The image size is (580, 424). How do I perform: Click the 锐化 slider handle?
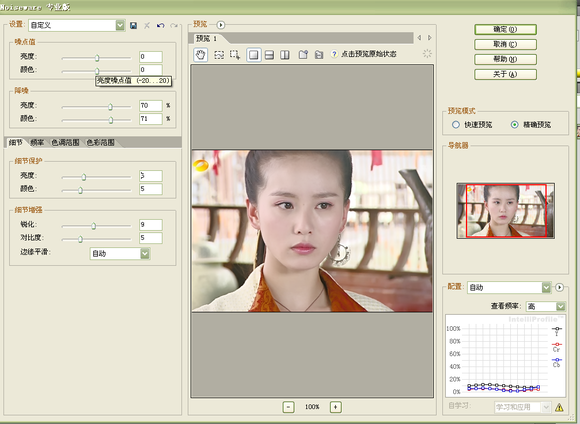pyautogui.click(x=94, y=226)
